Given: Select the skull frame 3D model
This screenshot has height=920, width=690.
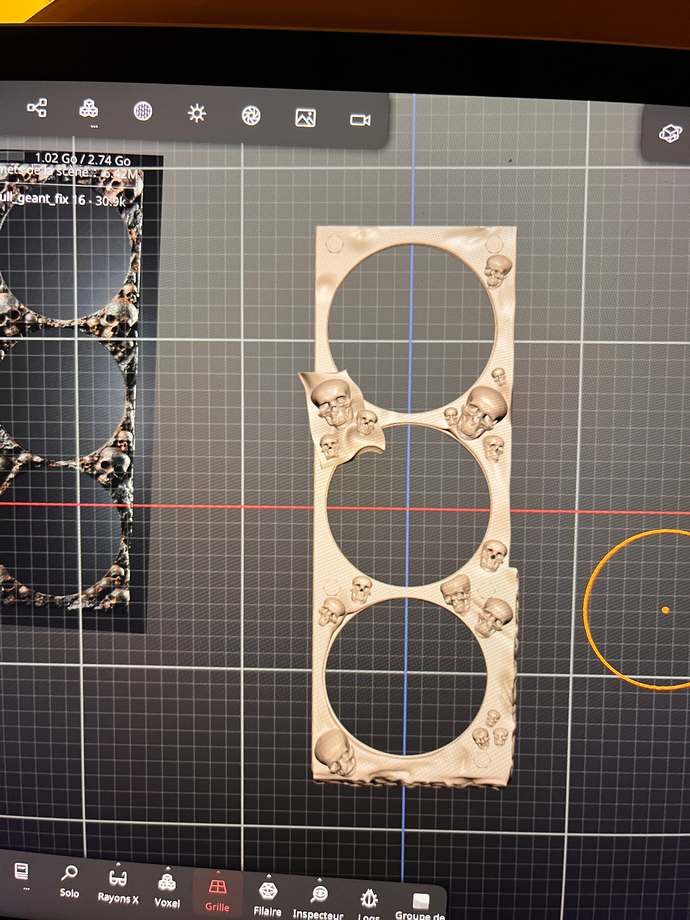Looking at the screenshot, I should coord(412,500).
